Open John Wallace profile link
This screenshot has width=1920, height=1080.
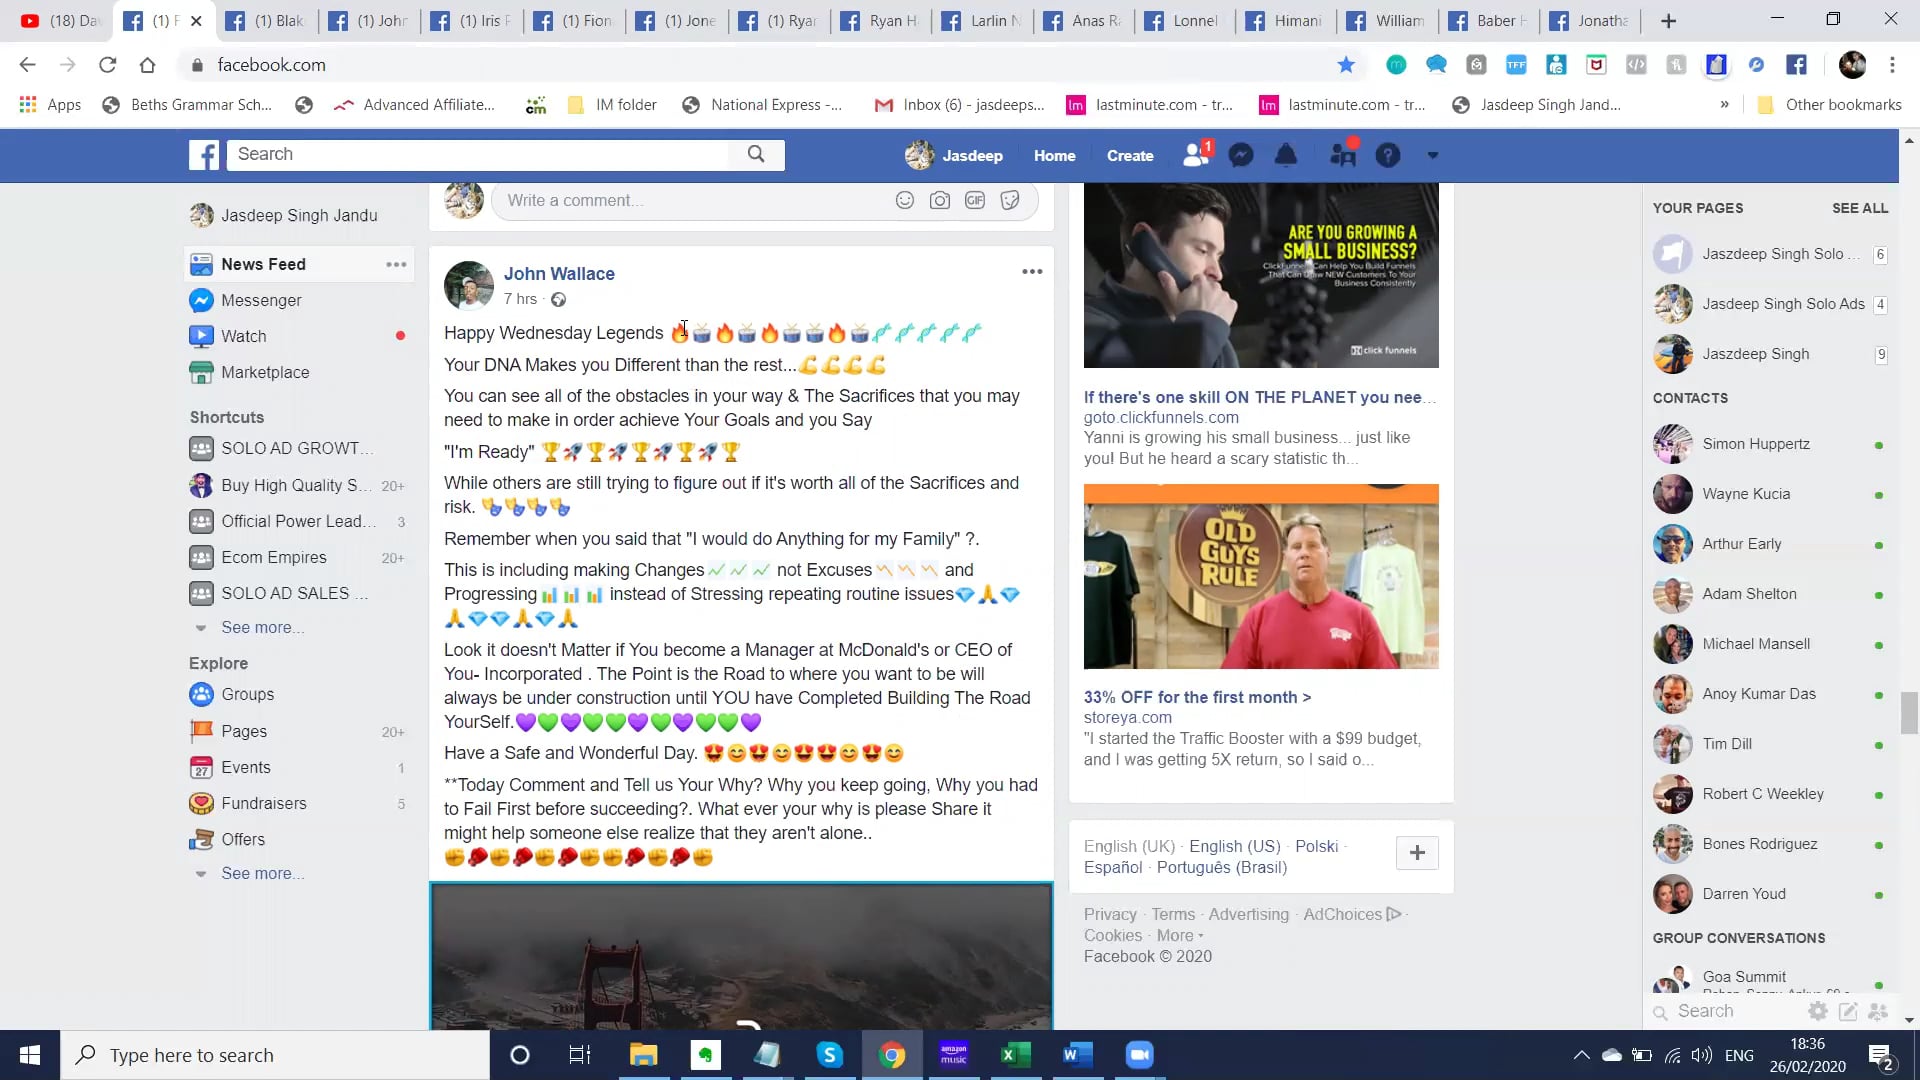(559, 274)
